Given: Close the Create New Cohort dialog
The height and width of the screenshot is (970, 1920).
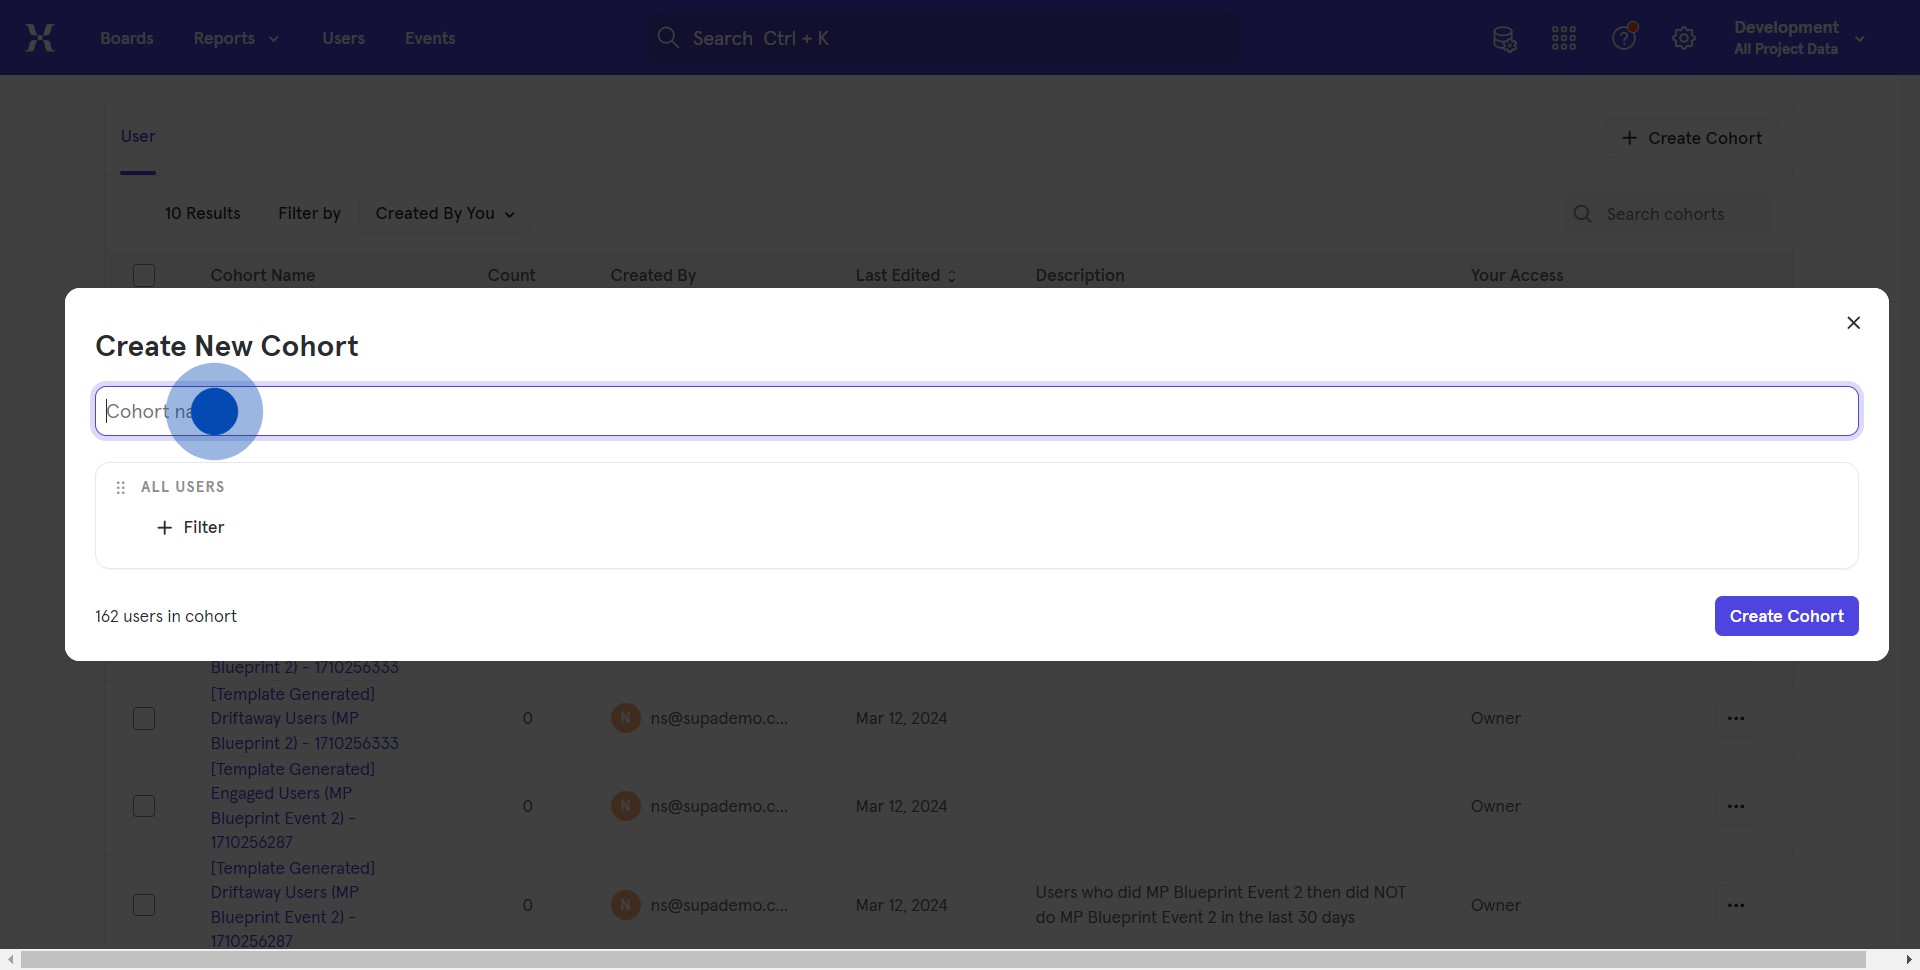Looking at the screenshot, I should pyautogui.click(x=1853, y=323).
